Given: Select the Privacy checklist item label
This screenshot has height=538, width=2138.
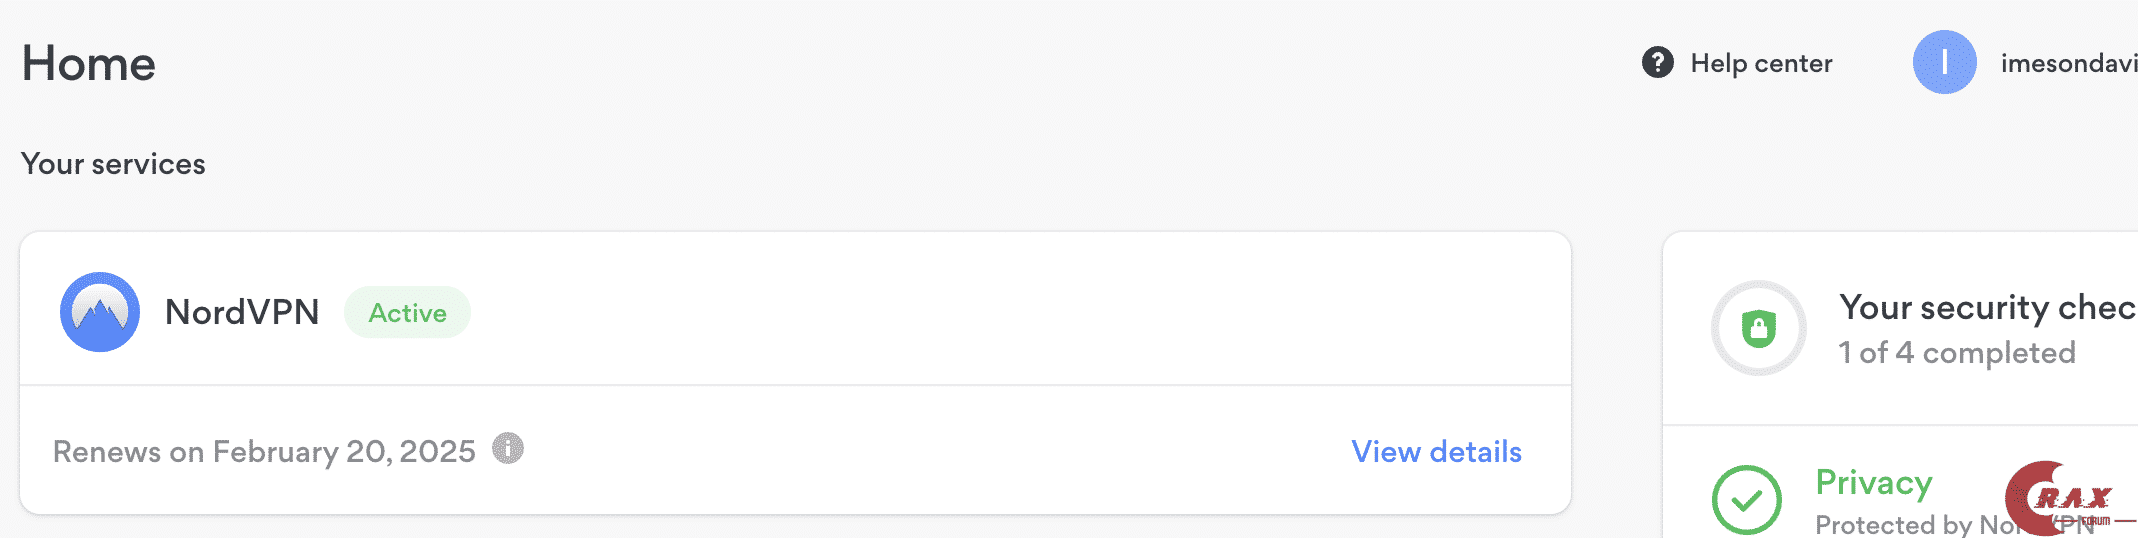Looking at the screenshot, I should click(1873, 483).
